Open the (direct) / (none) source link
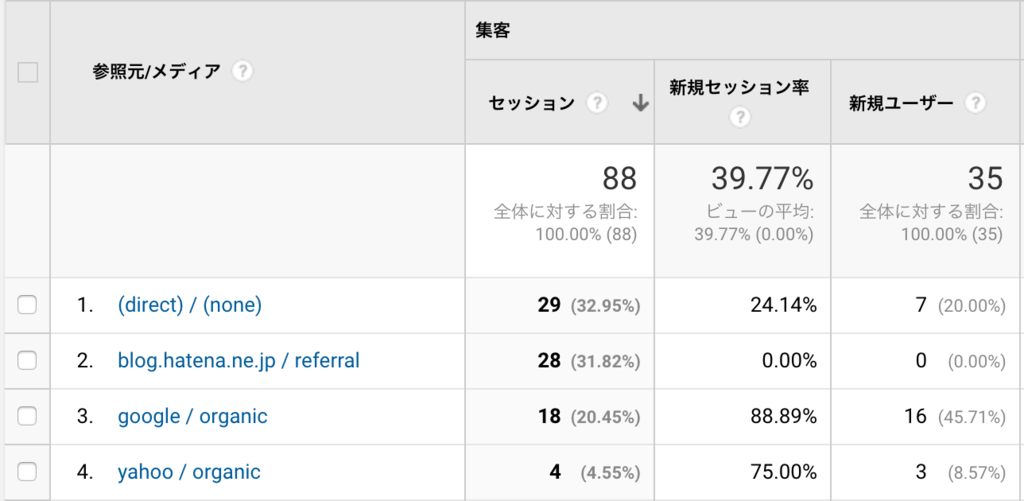The image size is (1024, 501). [x=189, y=305]
